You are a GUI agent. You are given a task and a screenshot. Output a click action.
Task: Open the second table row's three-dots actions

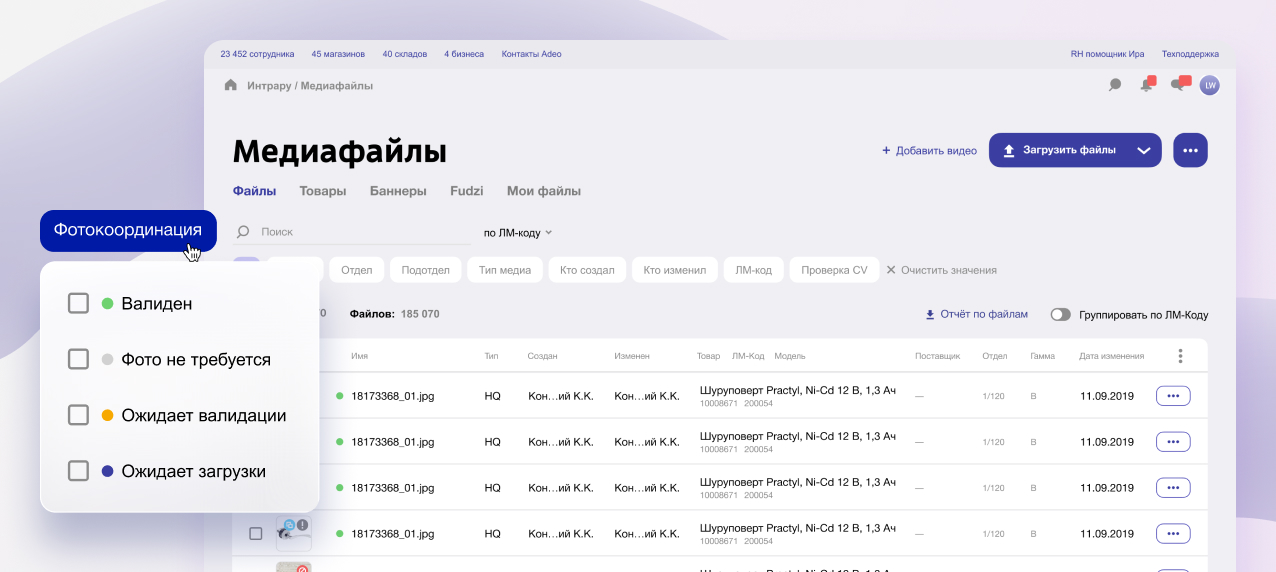pyautogui.click(x=1173, y=442)
